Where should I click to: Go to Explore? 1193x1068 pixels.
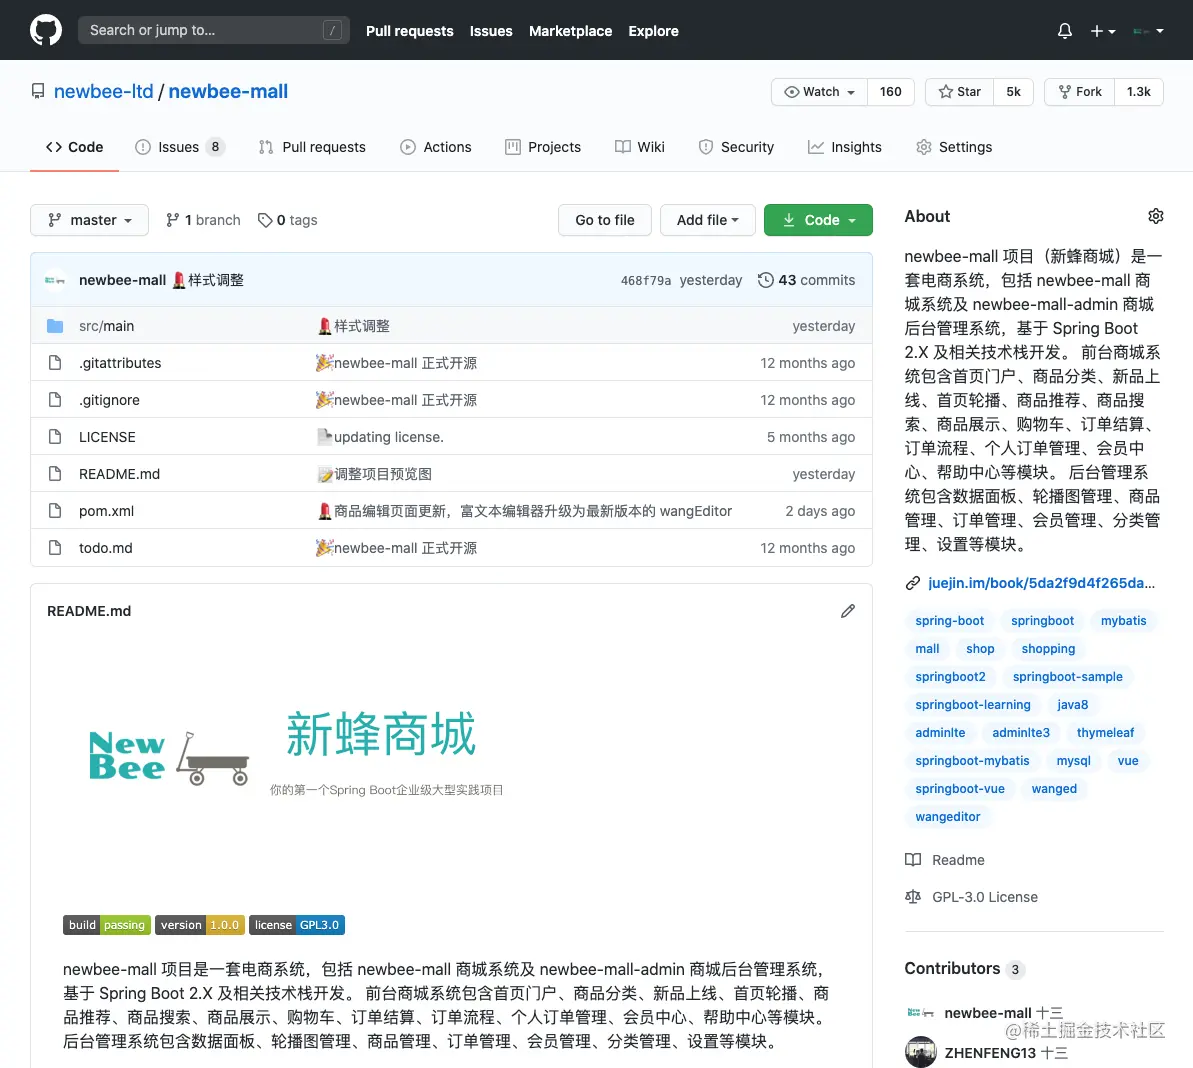(x=653, y=31)
